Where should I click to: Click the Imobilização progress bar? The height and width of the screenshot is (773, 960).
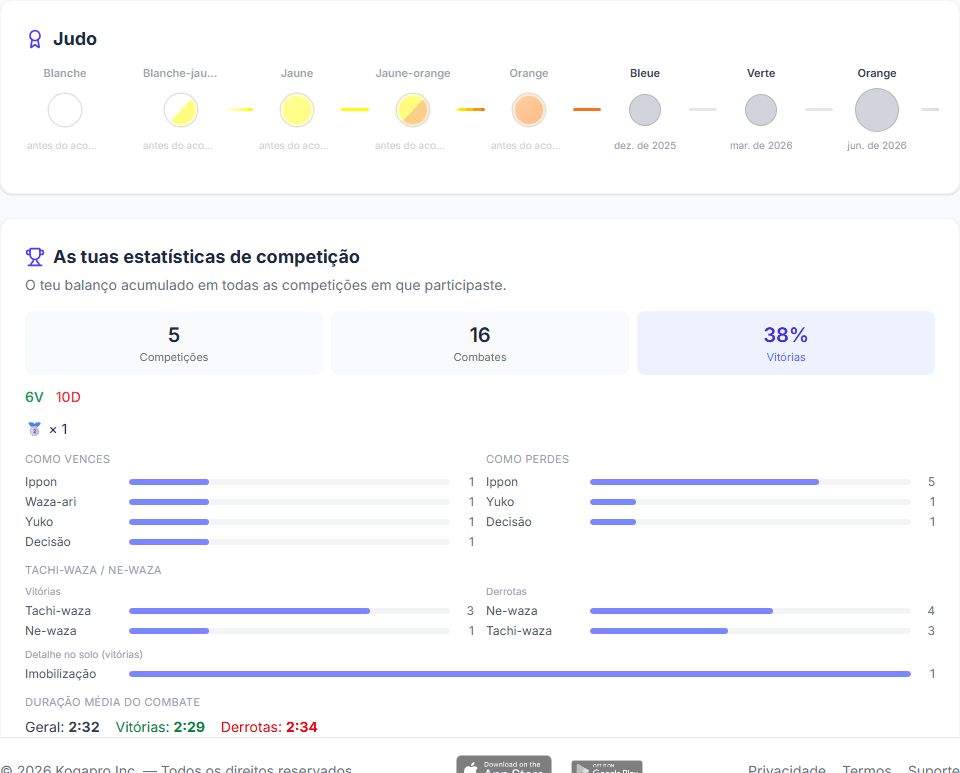point(520,674)
